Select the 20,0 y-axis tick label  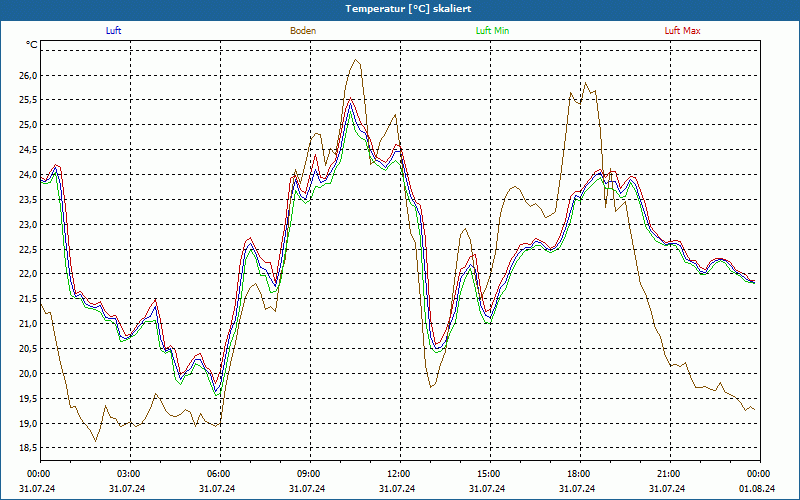click(x=27, y=374)
